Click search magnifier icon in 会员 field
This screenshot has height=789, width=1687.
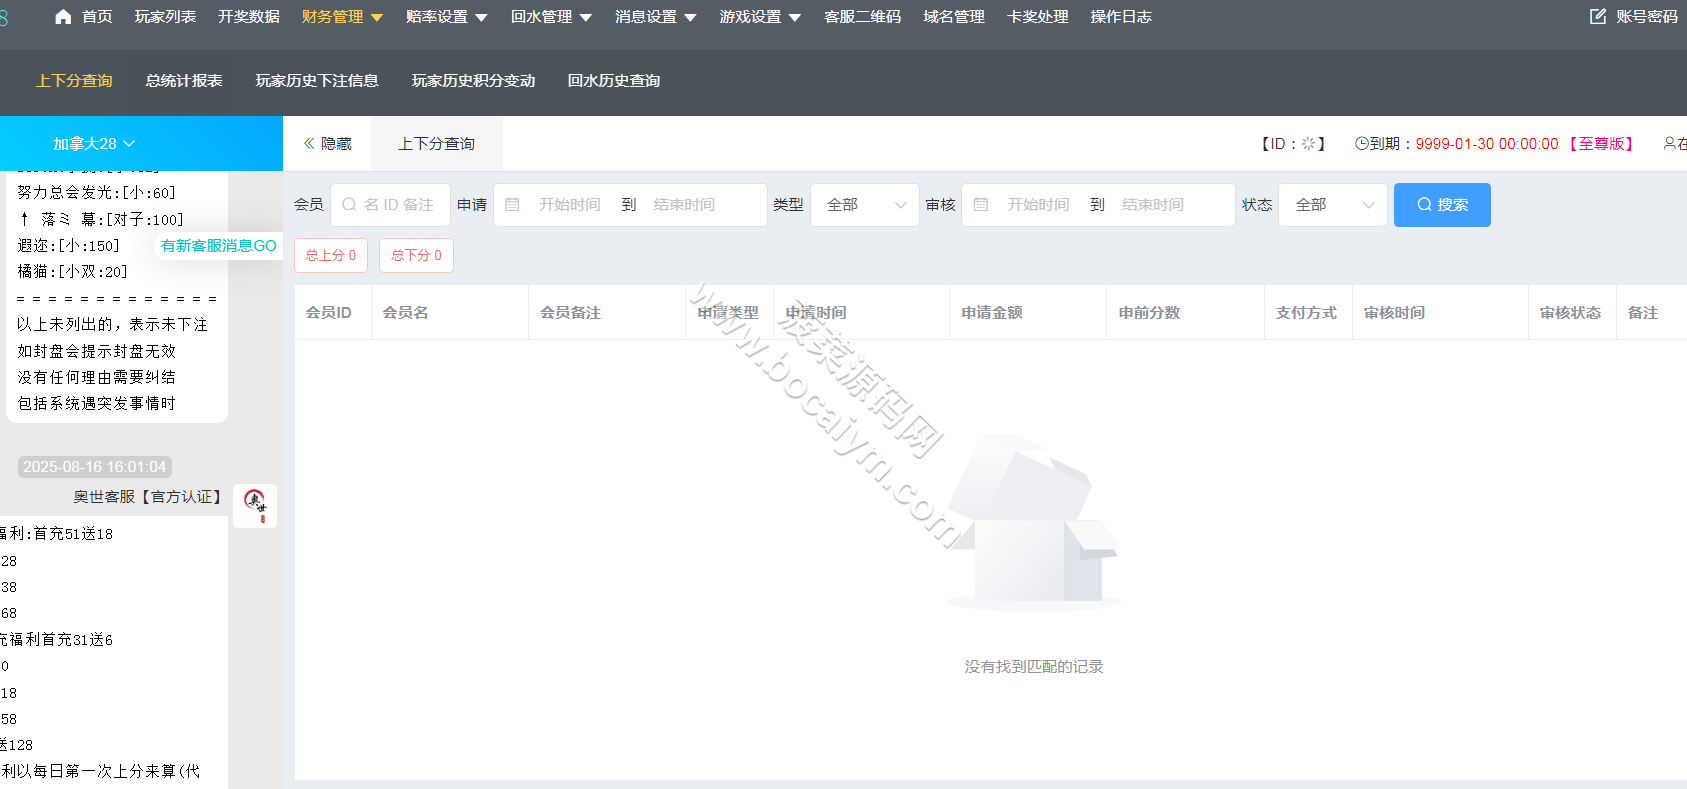point(349,205)
